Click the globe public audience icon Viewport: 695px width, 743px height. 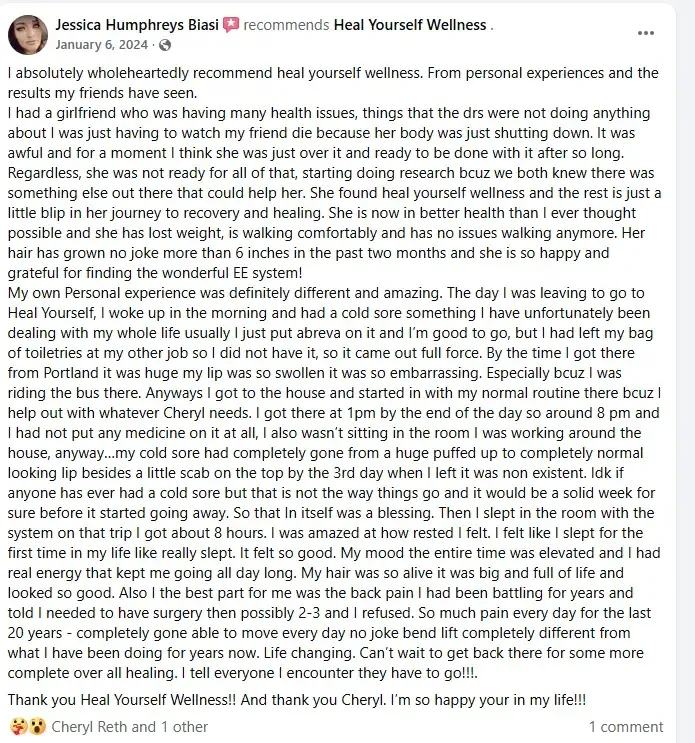(165, 45)
